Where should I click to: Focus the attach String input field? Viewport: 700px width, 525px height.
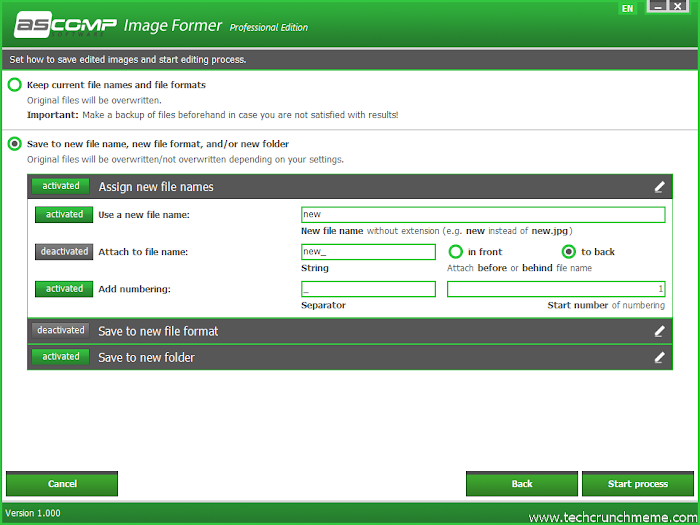pyautogui.click(x=368, y=252)
